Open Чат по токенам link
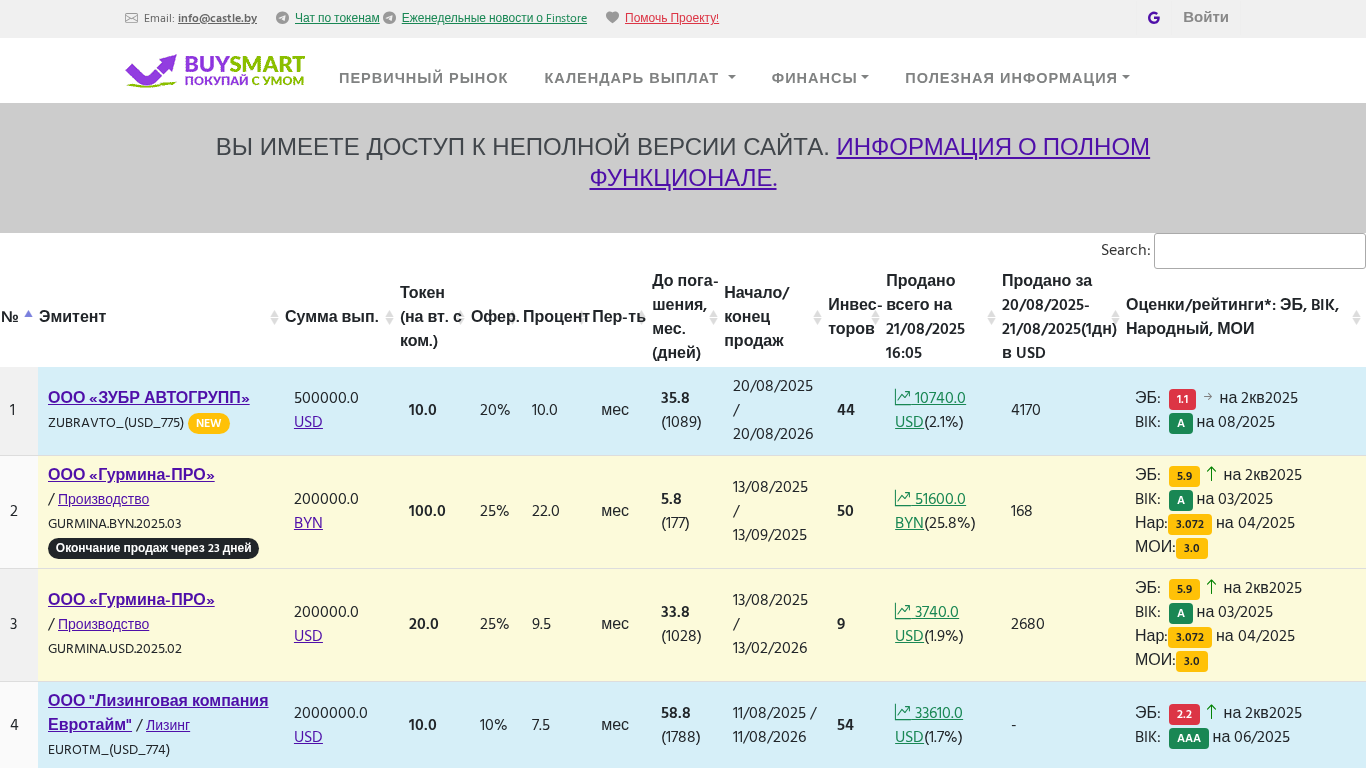This screenshot has width=1366, height=768. pyautogui.click(x=337, y=18)
